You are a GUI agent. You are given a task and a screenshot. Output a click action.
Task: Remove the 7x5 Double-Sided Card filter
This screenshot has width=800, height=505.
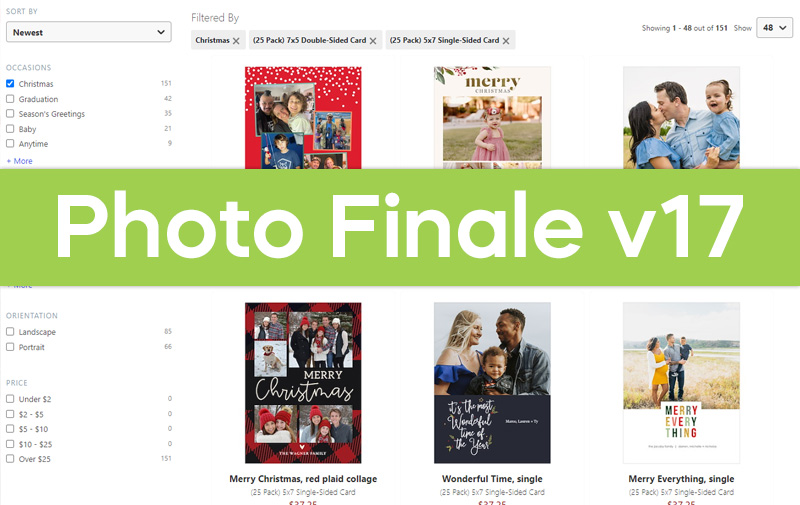click(373, 41)
